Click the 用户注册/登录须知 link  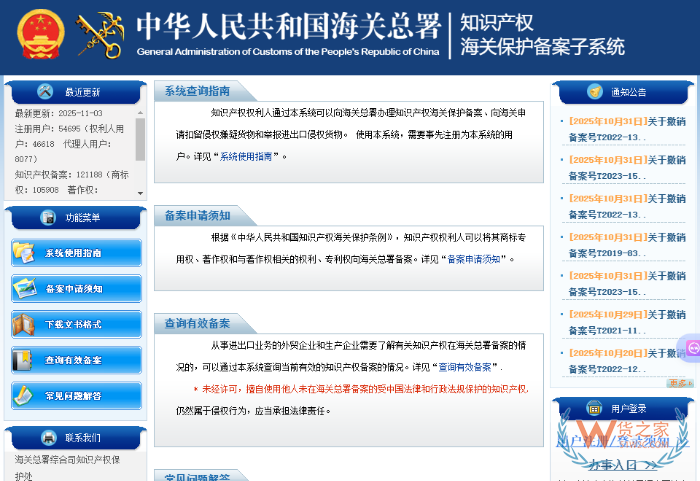pyautogui.click(x=613, y=442)
